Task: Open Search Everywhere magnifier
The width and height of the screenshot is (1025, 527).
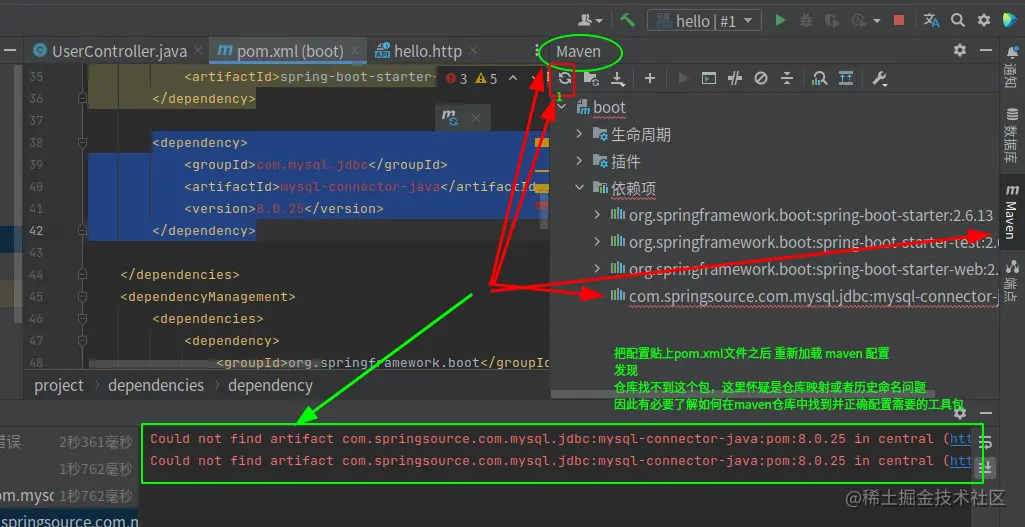Action: coord(958,20)
